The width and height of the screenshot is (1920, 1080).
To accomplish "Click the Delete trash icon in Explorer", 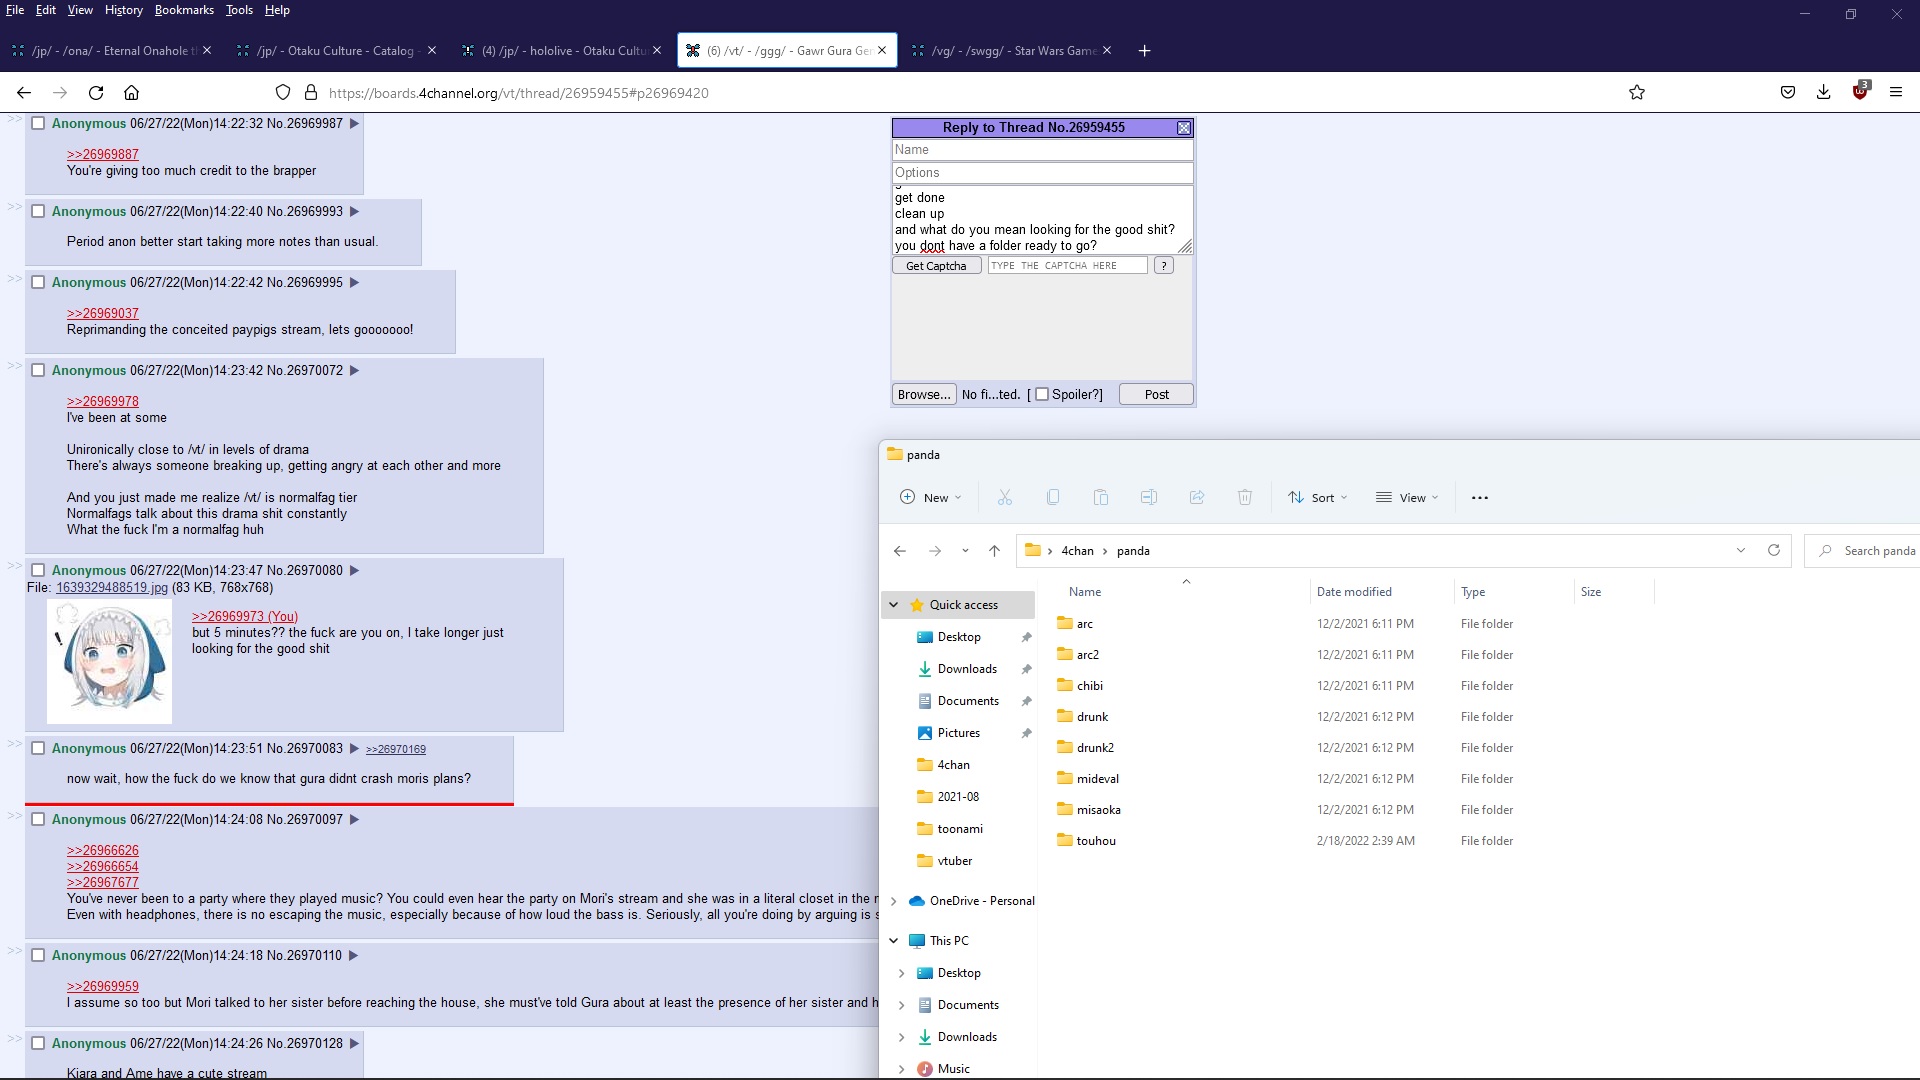I will coord(1244,497).
